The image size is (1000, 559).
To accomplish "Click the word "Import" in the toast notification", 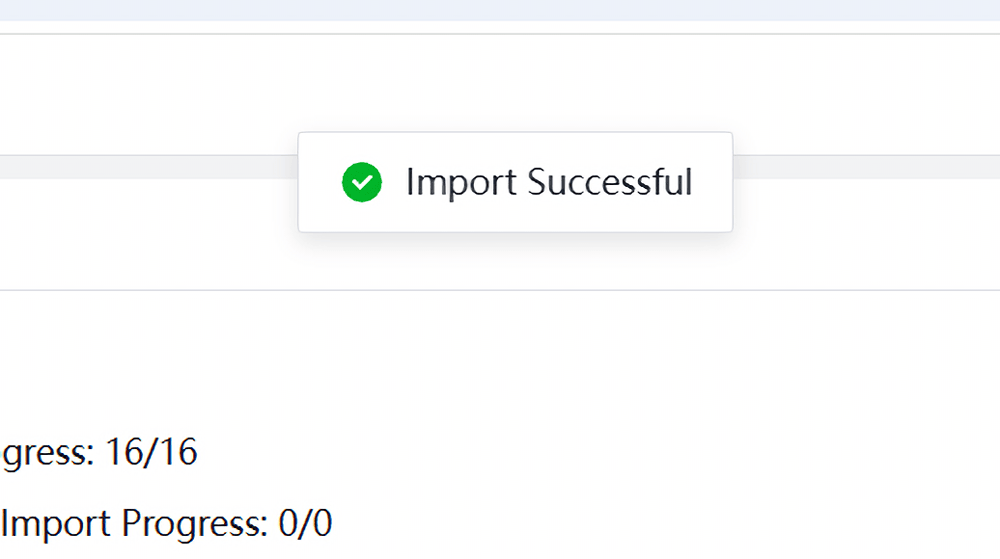I will [461, 183].
